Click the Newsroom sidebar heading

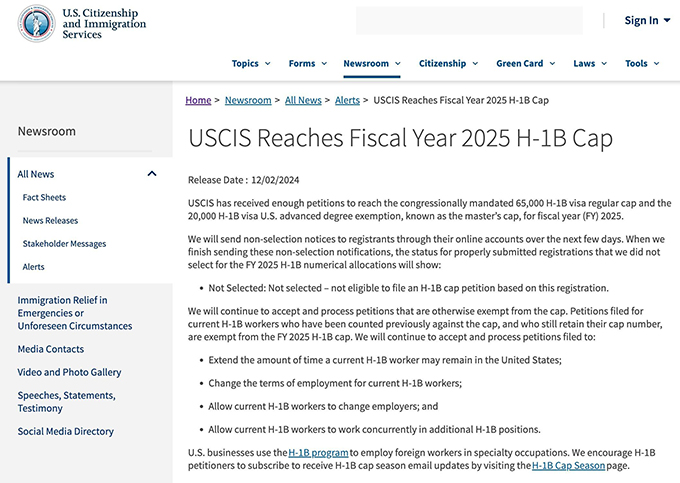46,131
